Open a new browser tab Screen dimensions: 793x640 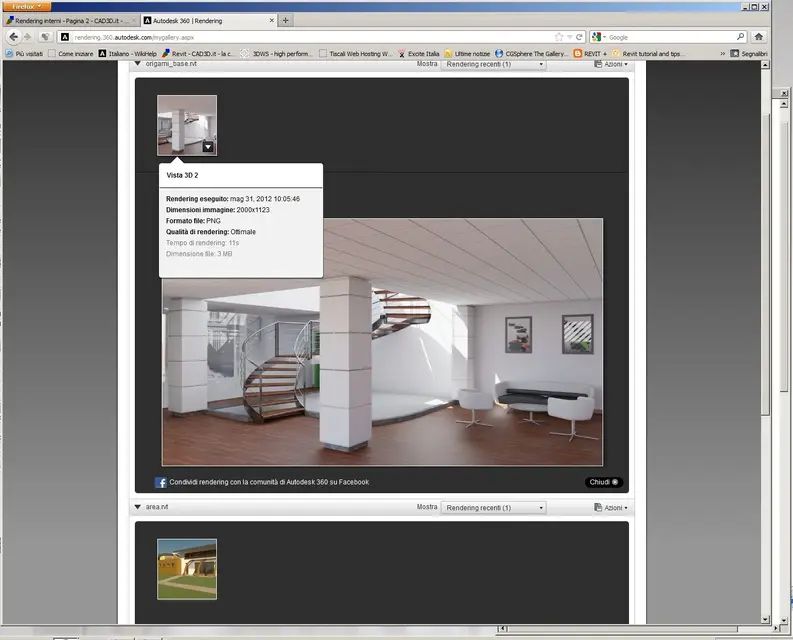[285, 21]
